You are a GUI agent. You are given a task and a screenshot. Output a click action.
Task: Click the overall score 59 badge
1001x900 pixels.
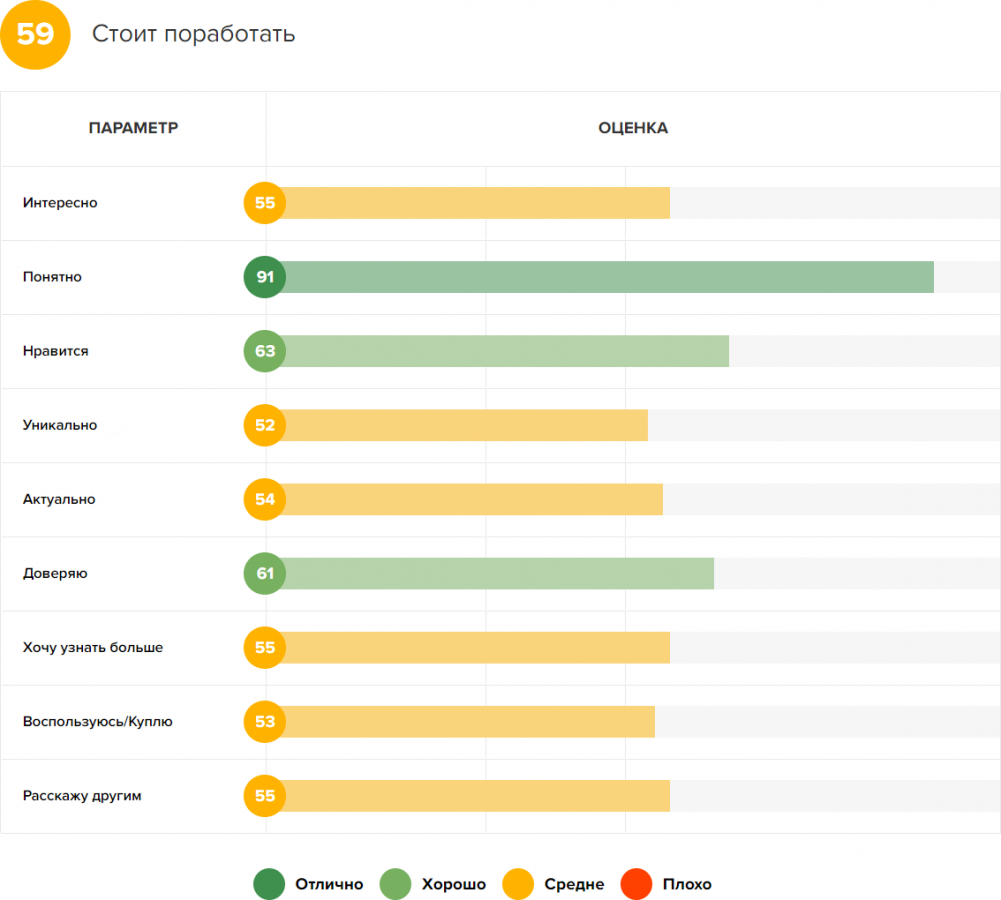[x=35, y=35]
